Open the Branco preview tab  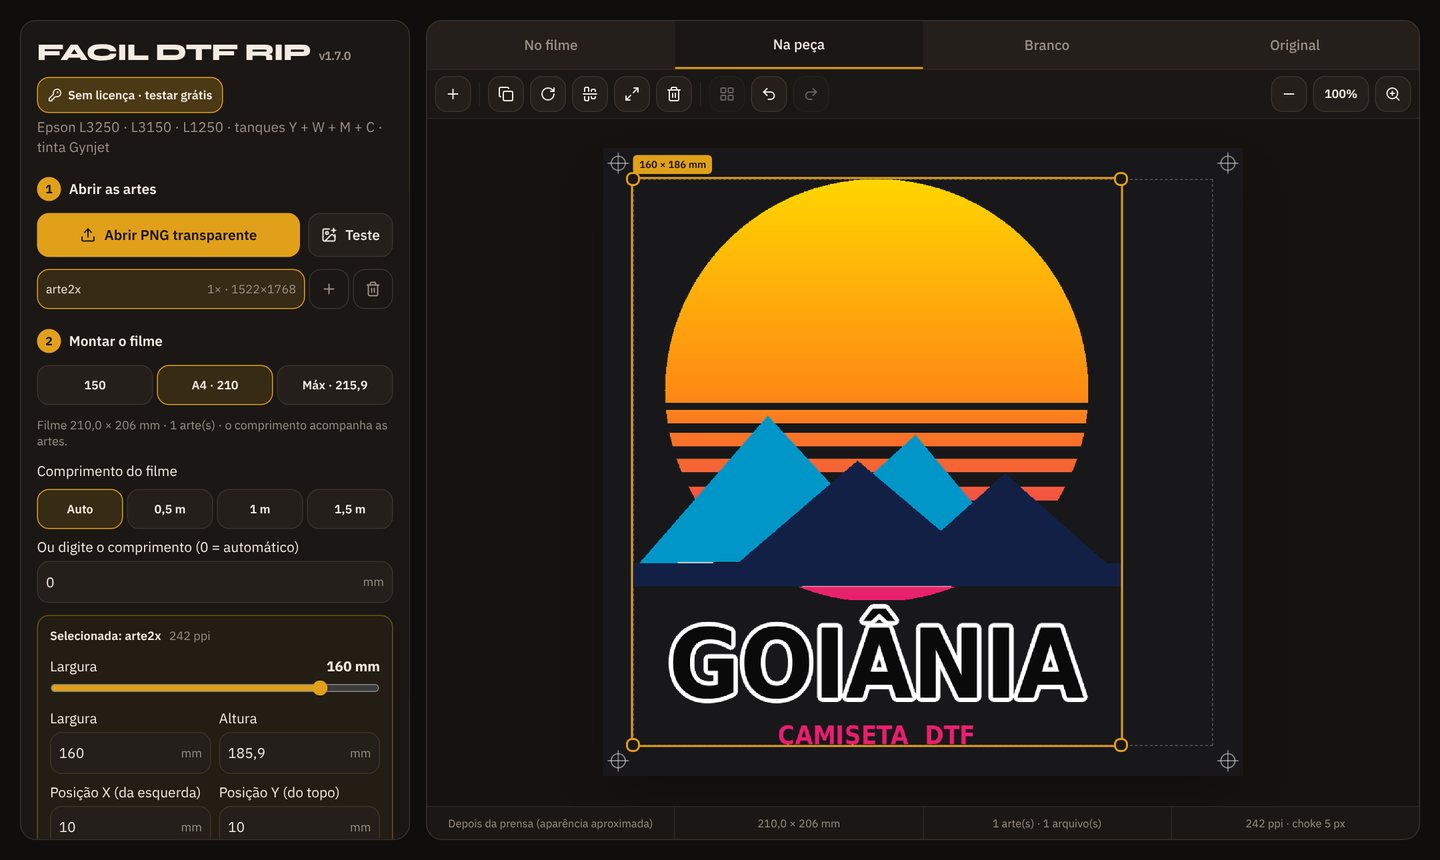1047,45
